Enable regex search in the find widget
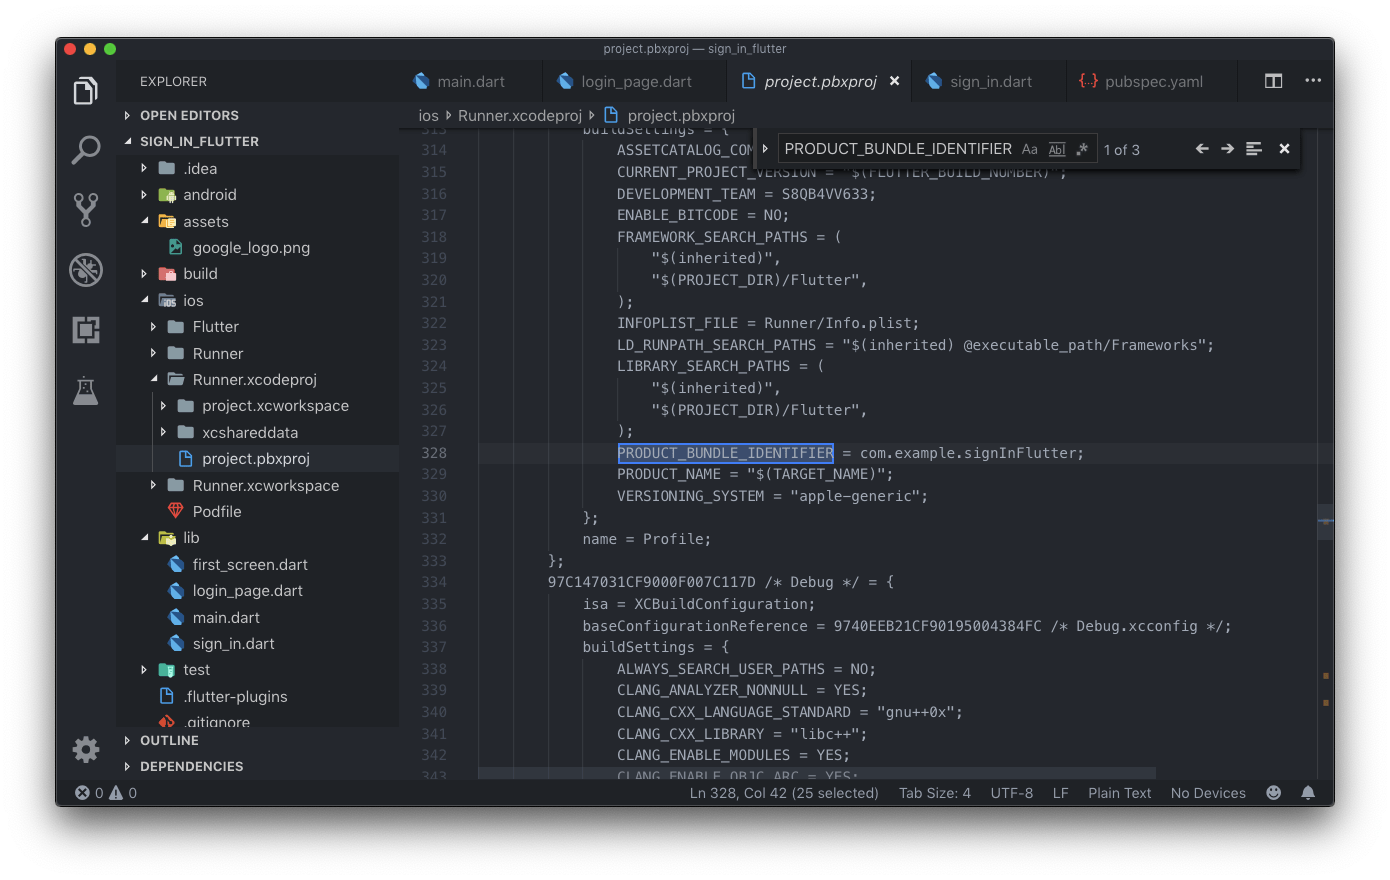The width and height of the screenshot is (1390, 880). [x=1083, y=148]
